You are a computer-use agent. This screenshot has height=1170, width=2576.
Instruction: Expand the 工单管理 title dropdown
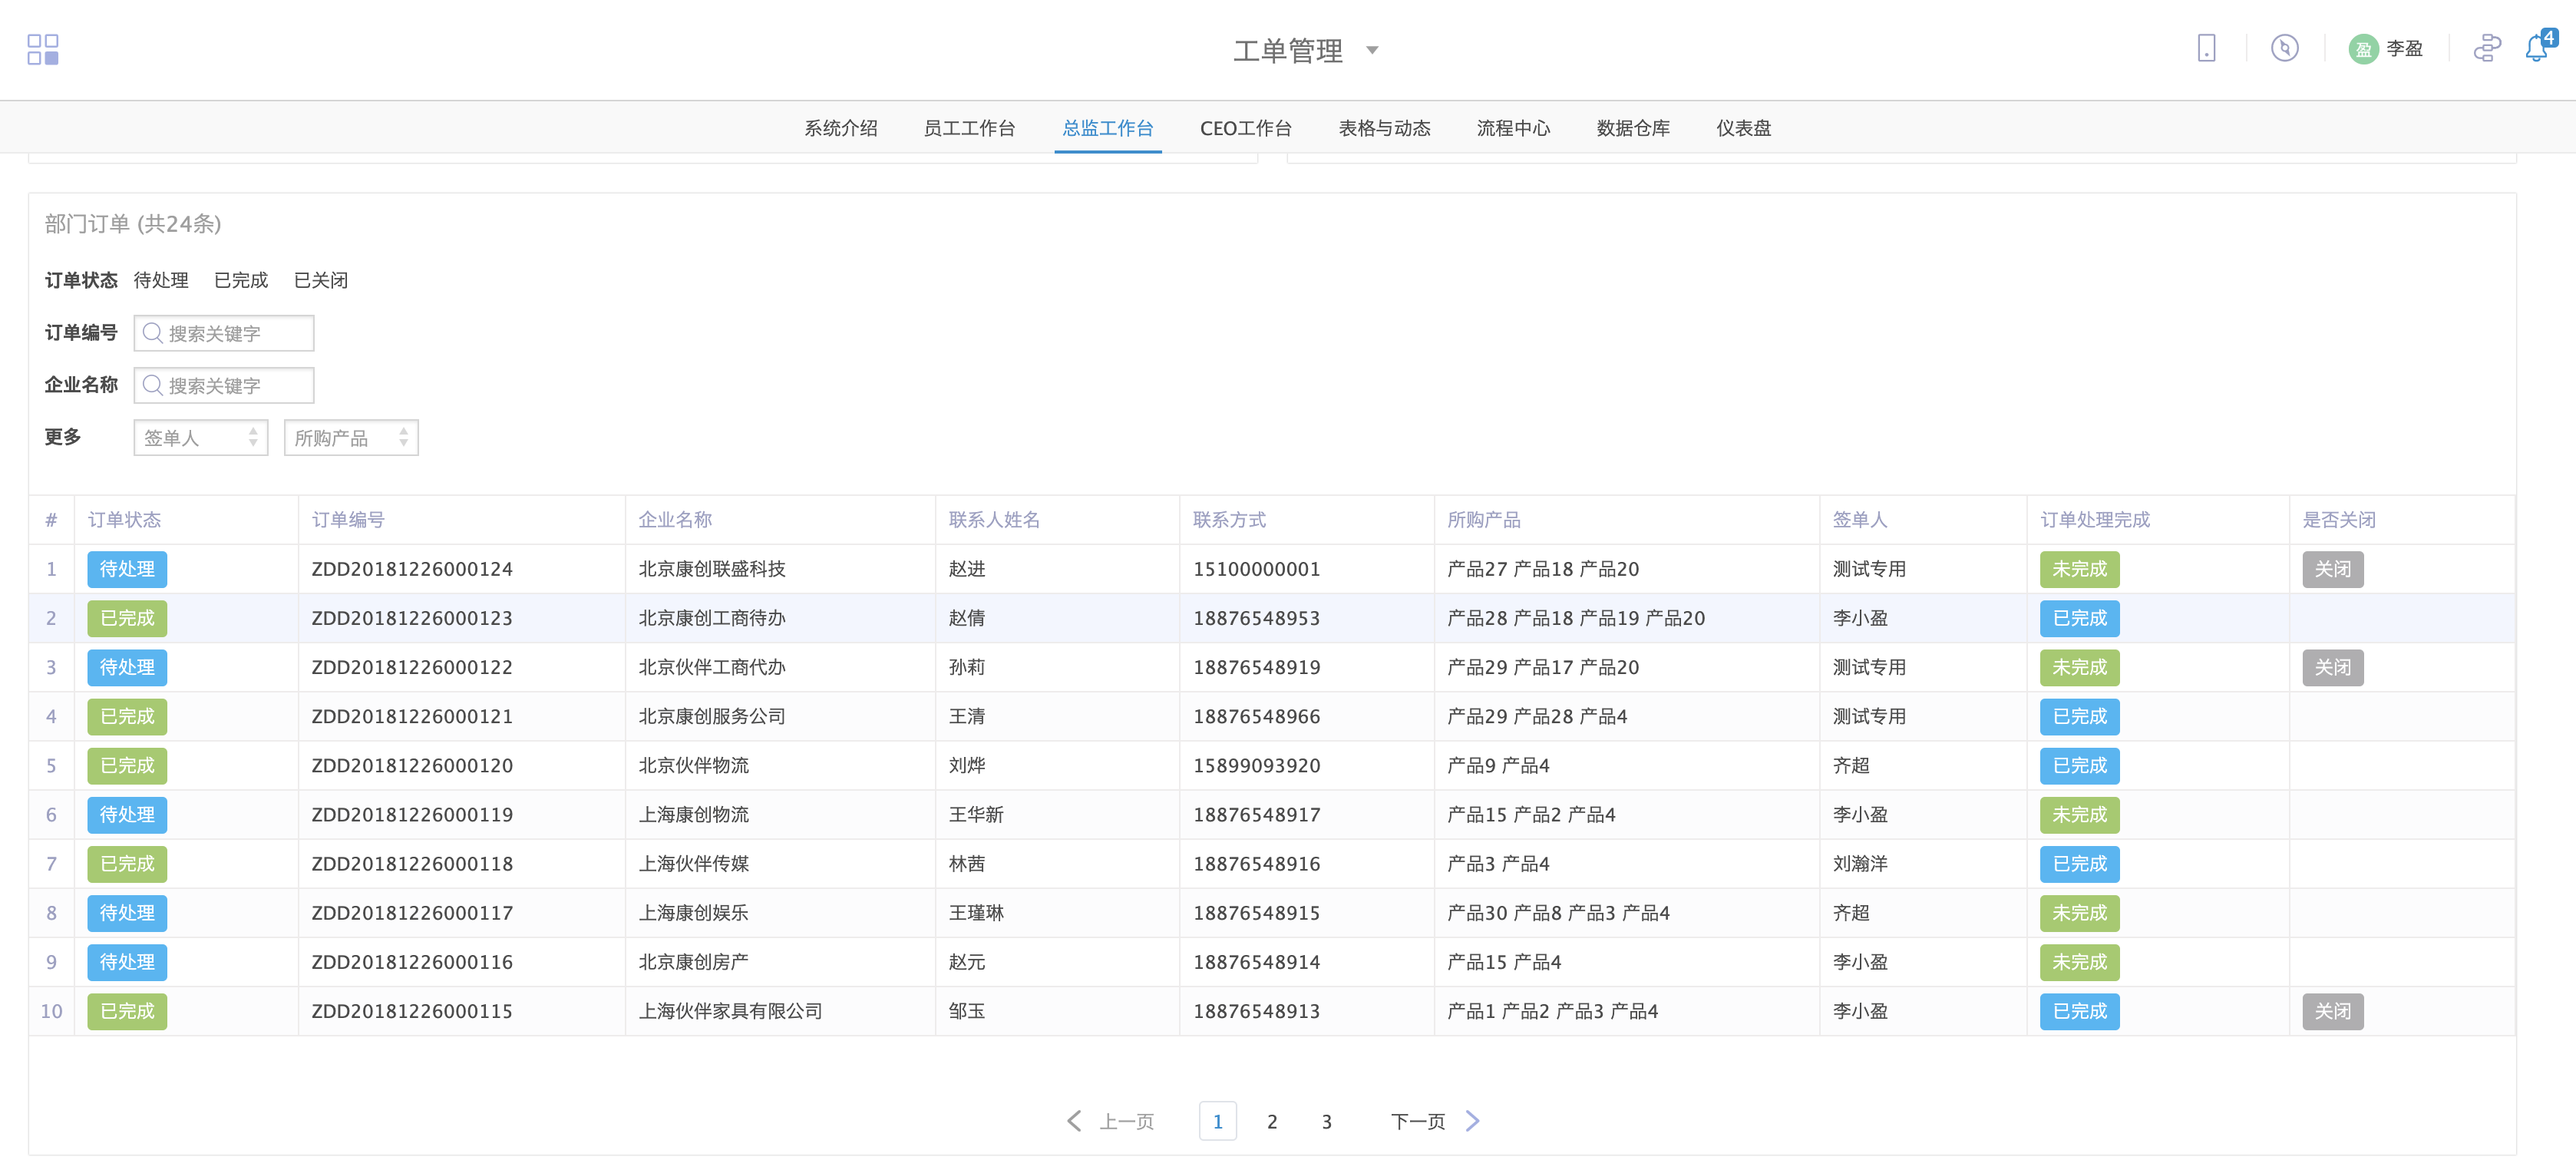click(x=1372, y=50)
